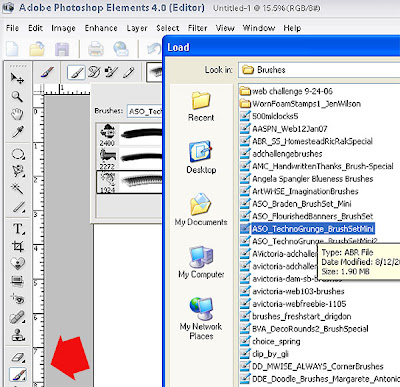Select the Brush tool in toolbox
Viewport: 400px width, 387px height.
tap(18, 375)
